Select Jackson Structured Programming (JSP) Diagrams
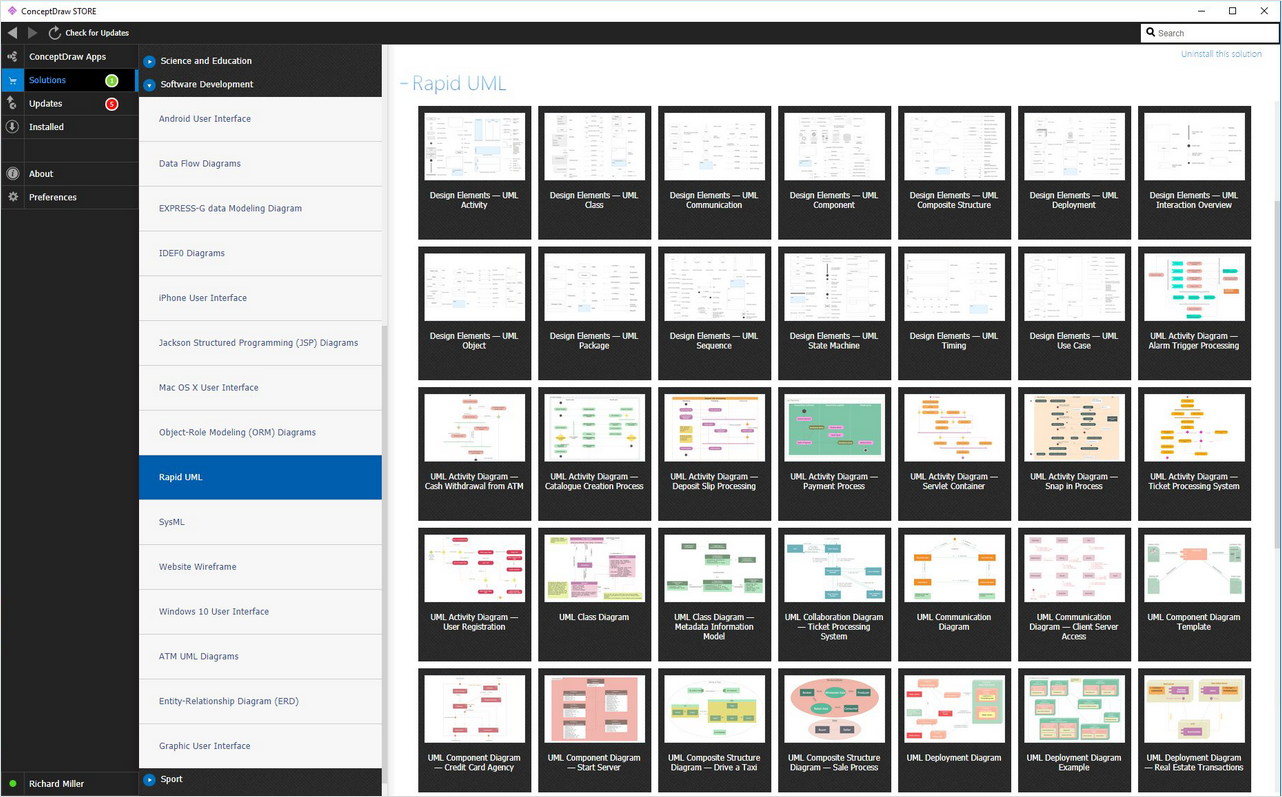Image resolution: width=1282 pixels, height=797 pixels. coord(260,343)
